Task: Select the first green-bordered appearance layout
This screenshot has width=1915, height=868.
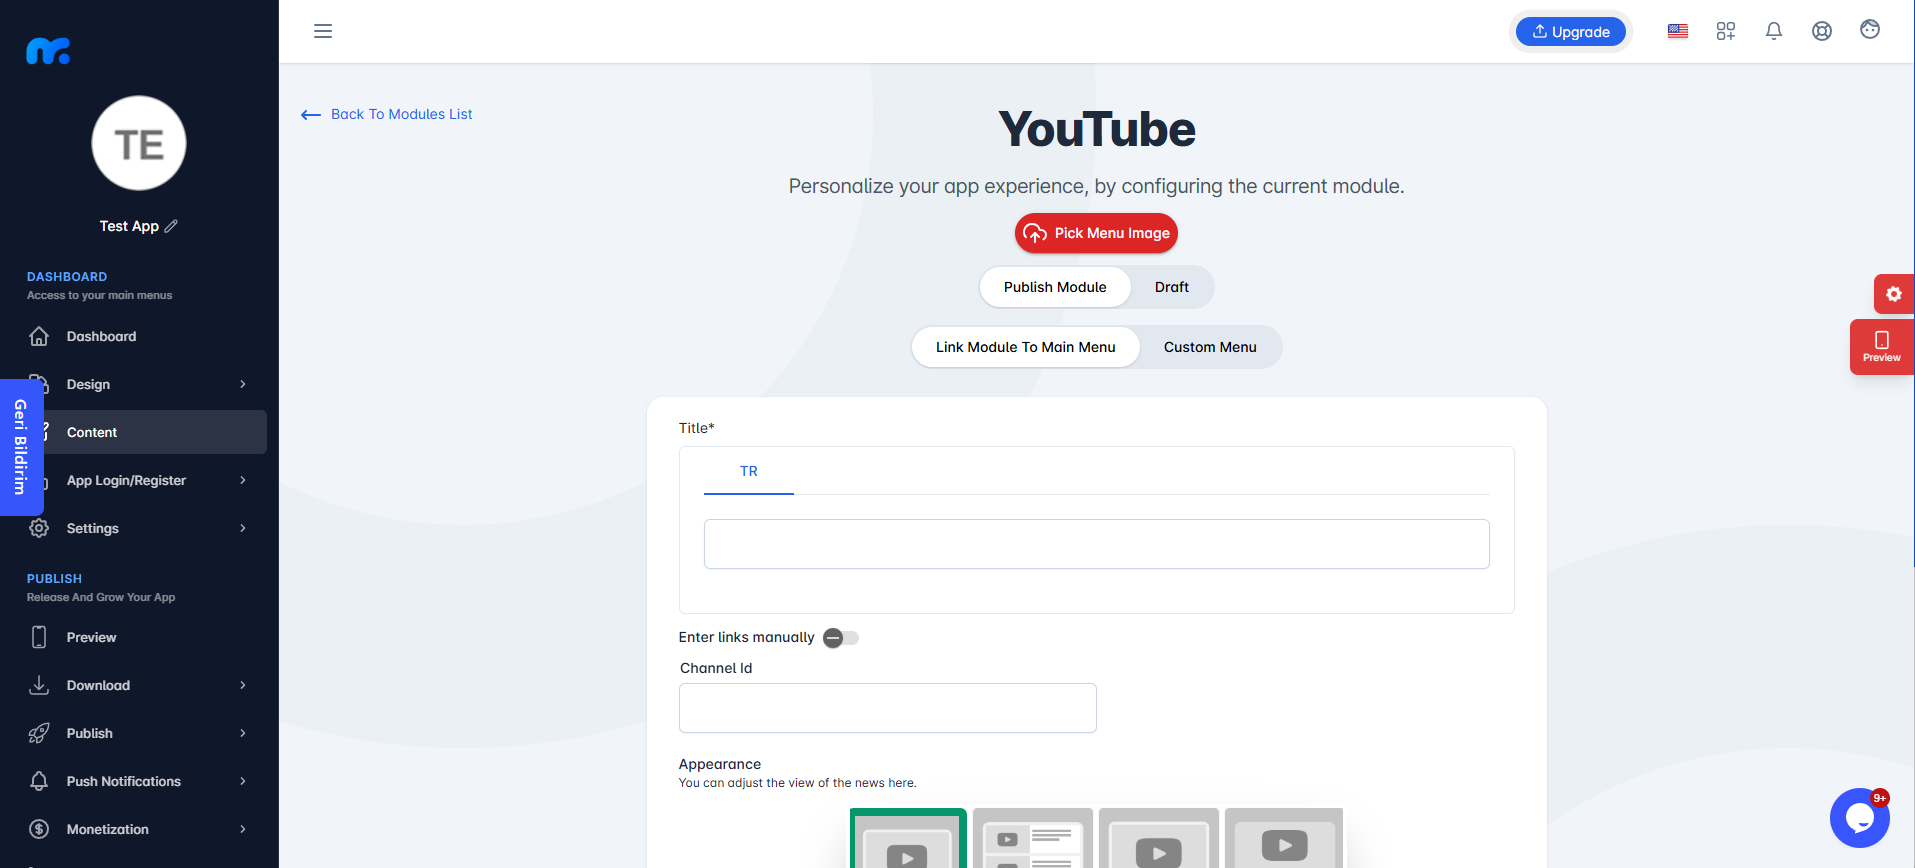Action: point(908,838)
